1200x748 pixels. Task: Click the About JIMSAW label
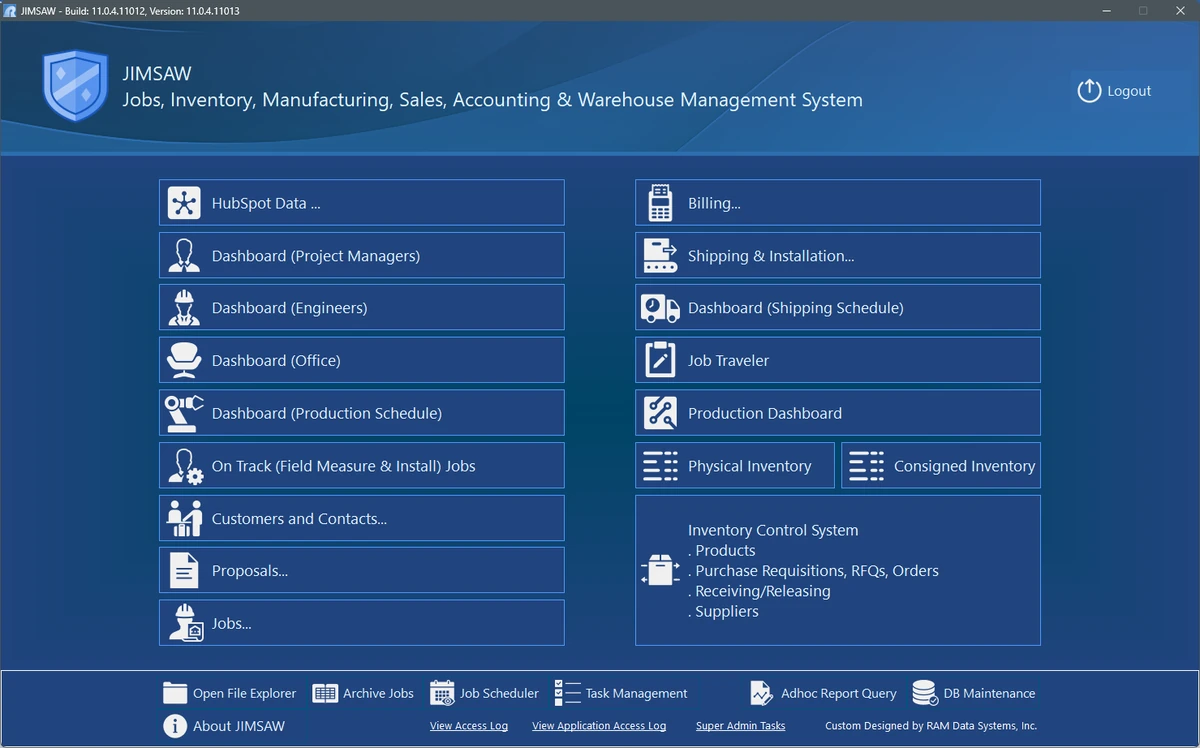(x=238, y=726)
